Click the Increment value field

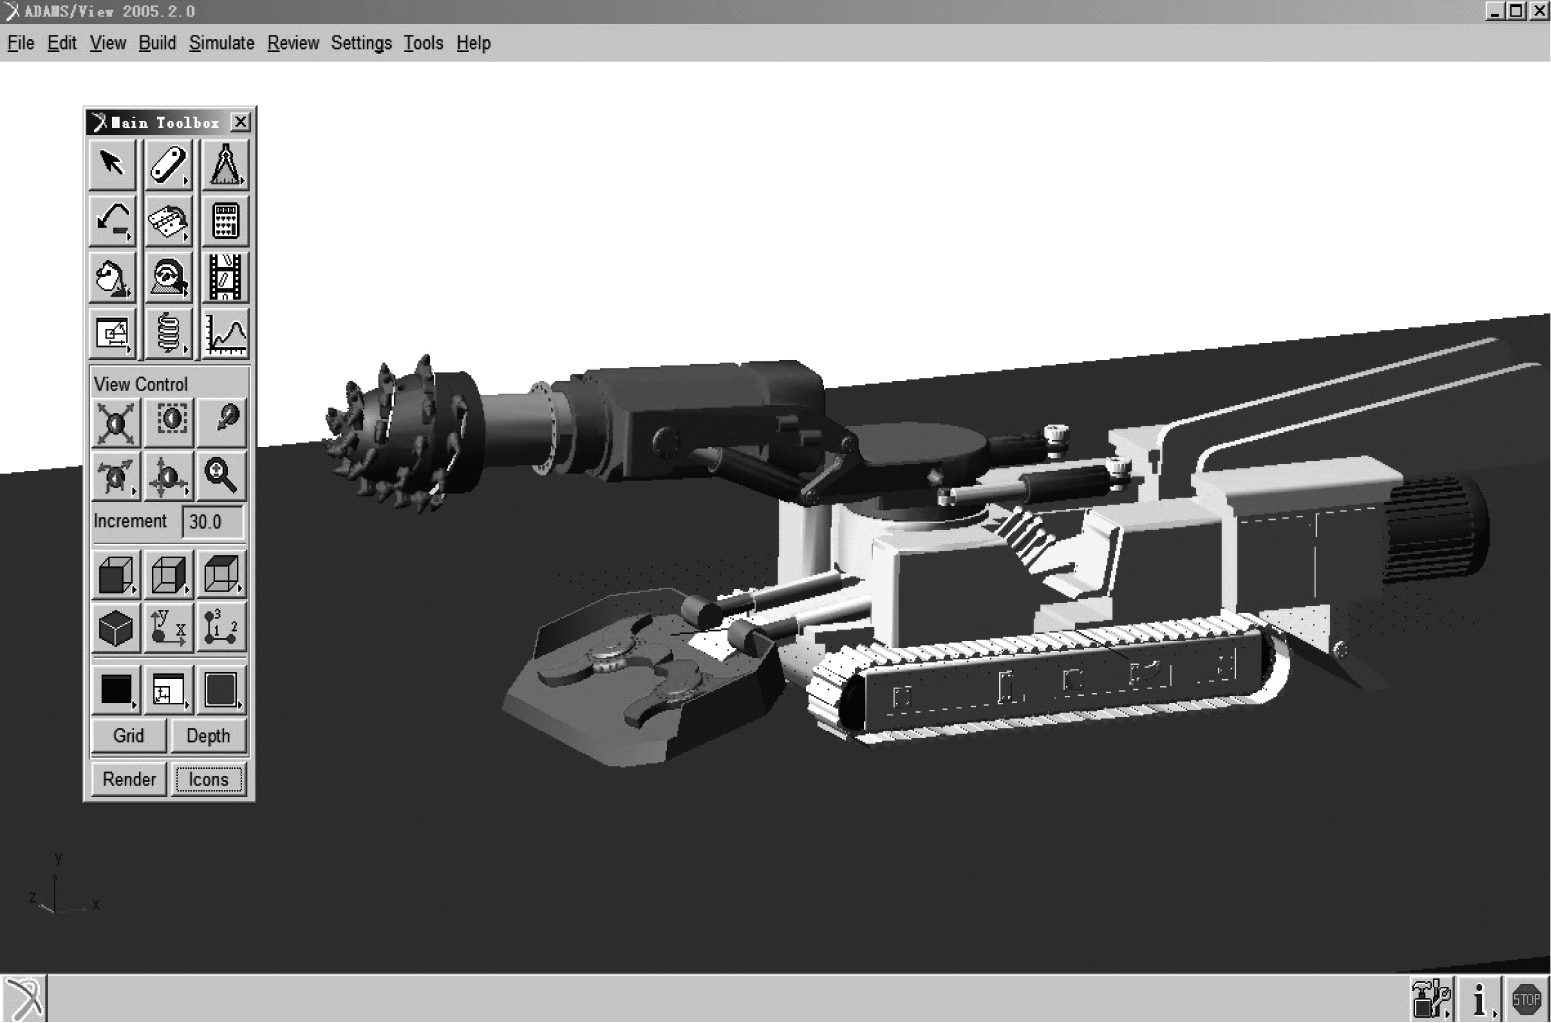[212, 522]
